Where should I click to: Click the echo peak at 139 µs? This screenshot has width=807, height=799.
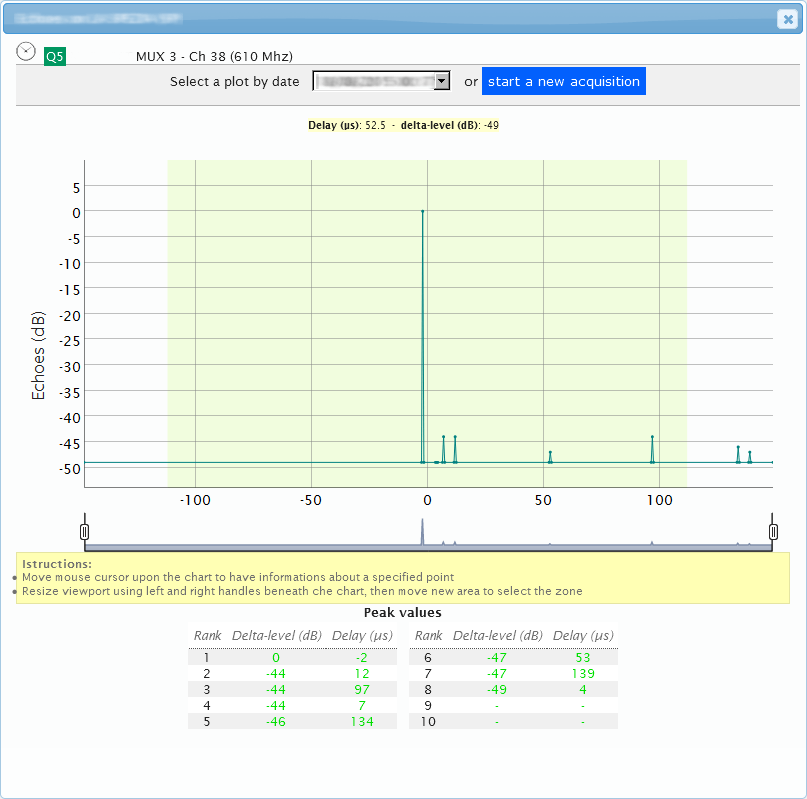[750, 452]
